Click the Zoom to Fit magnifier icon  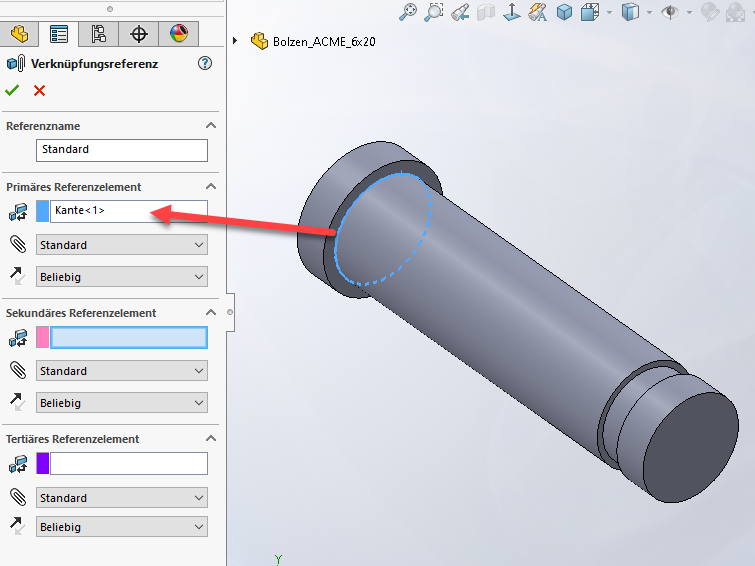point(408,12)
